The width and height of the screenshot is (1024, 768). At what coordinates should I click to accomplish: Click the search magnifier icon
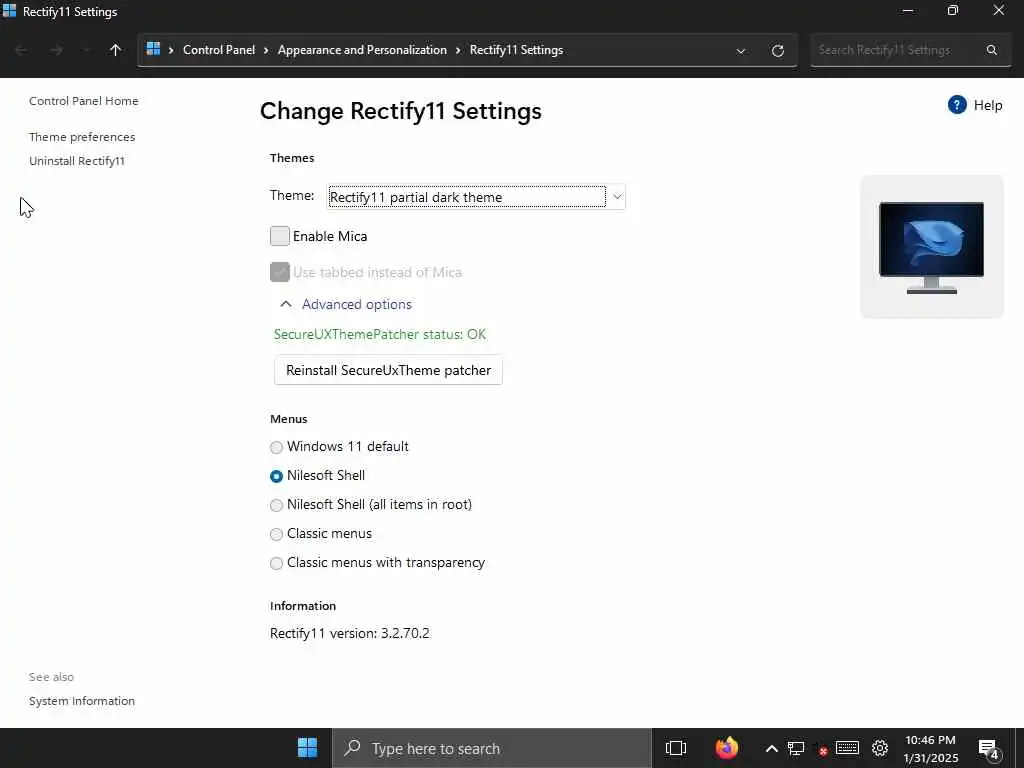[x=992, y=50]
